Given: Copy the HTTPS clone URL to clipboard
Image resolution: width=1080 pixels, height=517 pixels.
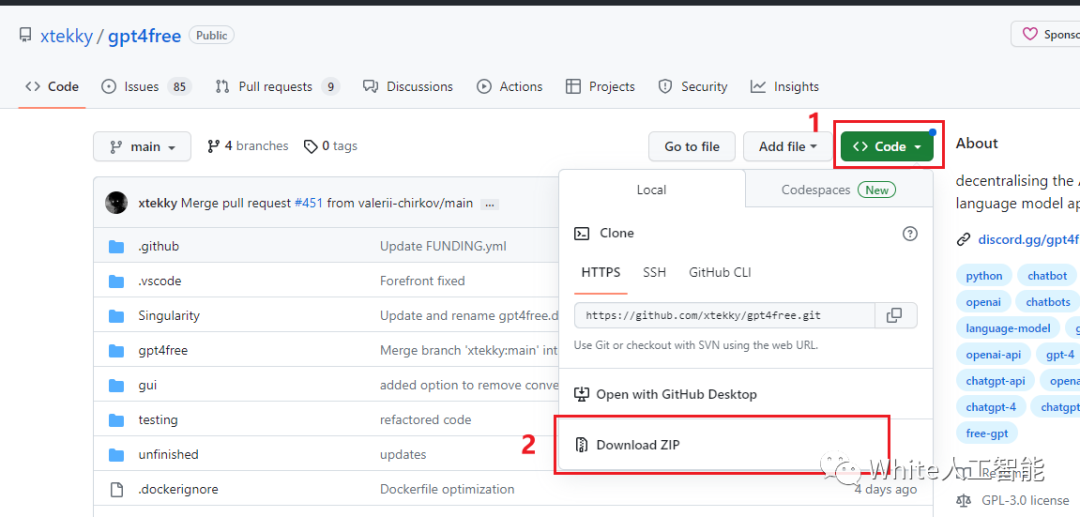Looking at the screenshot, I should [x=895, y=315].
